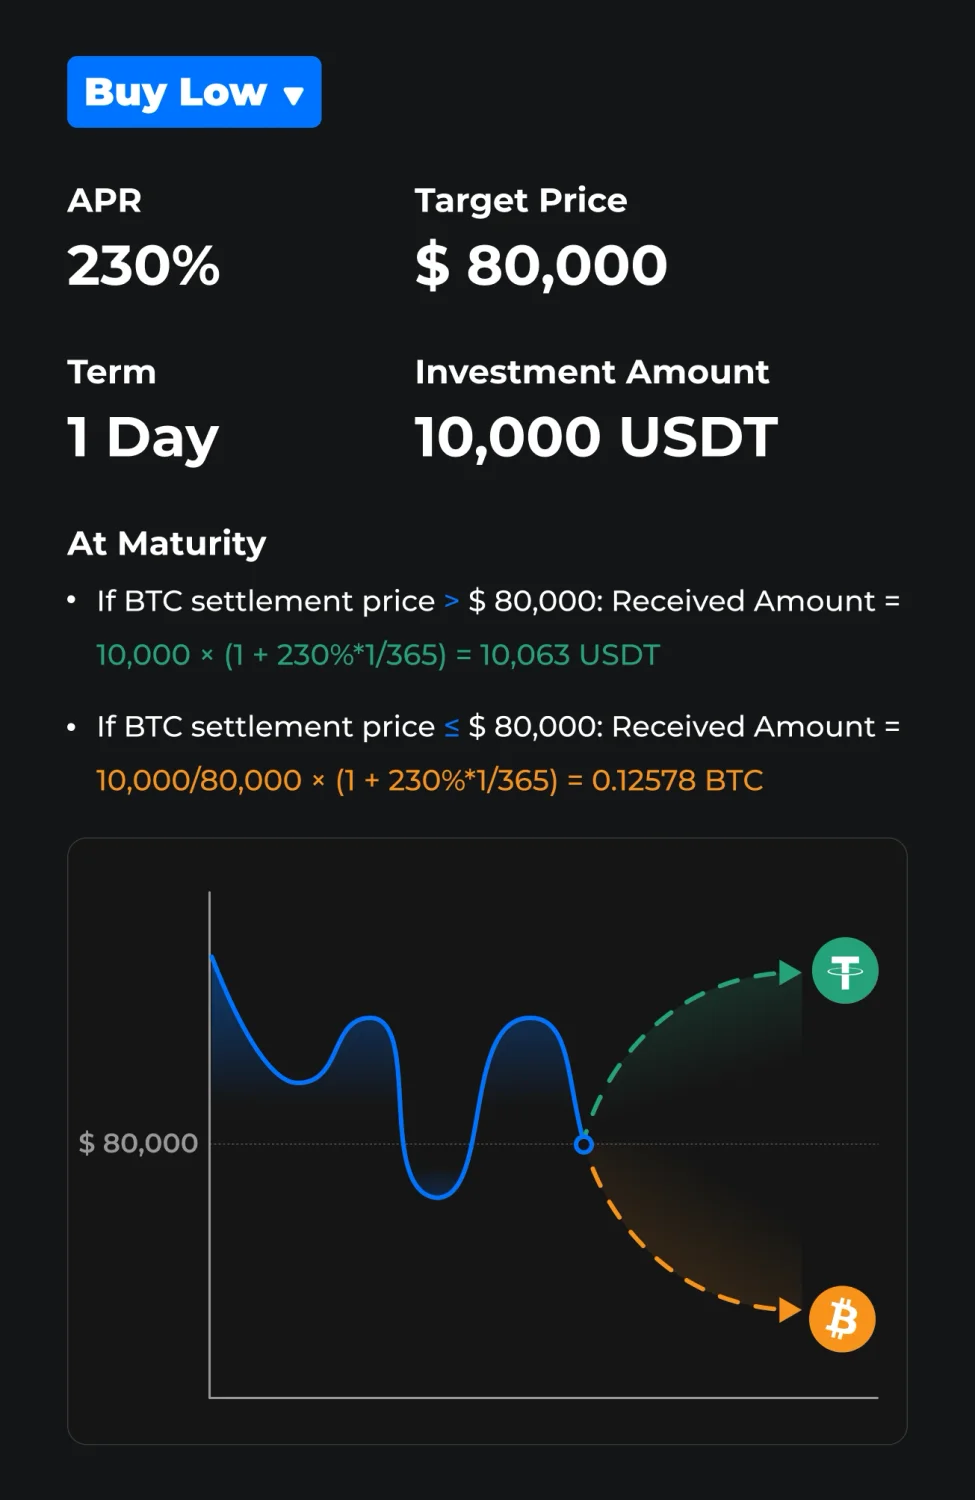975x1500 pixels.
Task: Click the blue less-than-or-equal symbol
Action: pos(452,727)
